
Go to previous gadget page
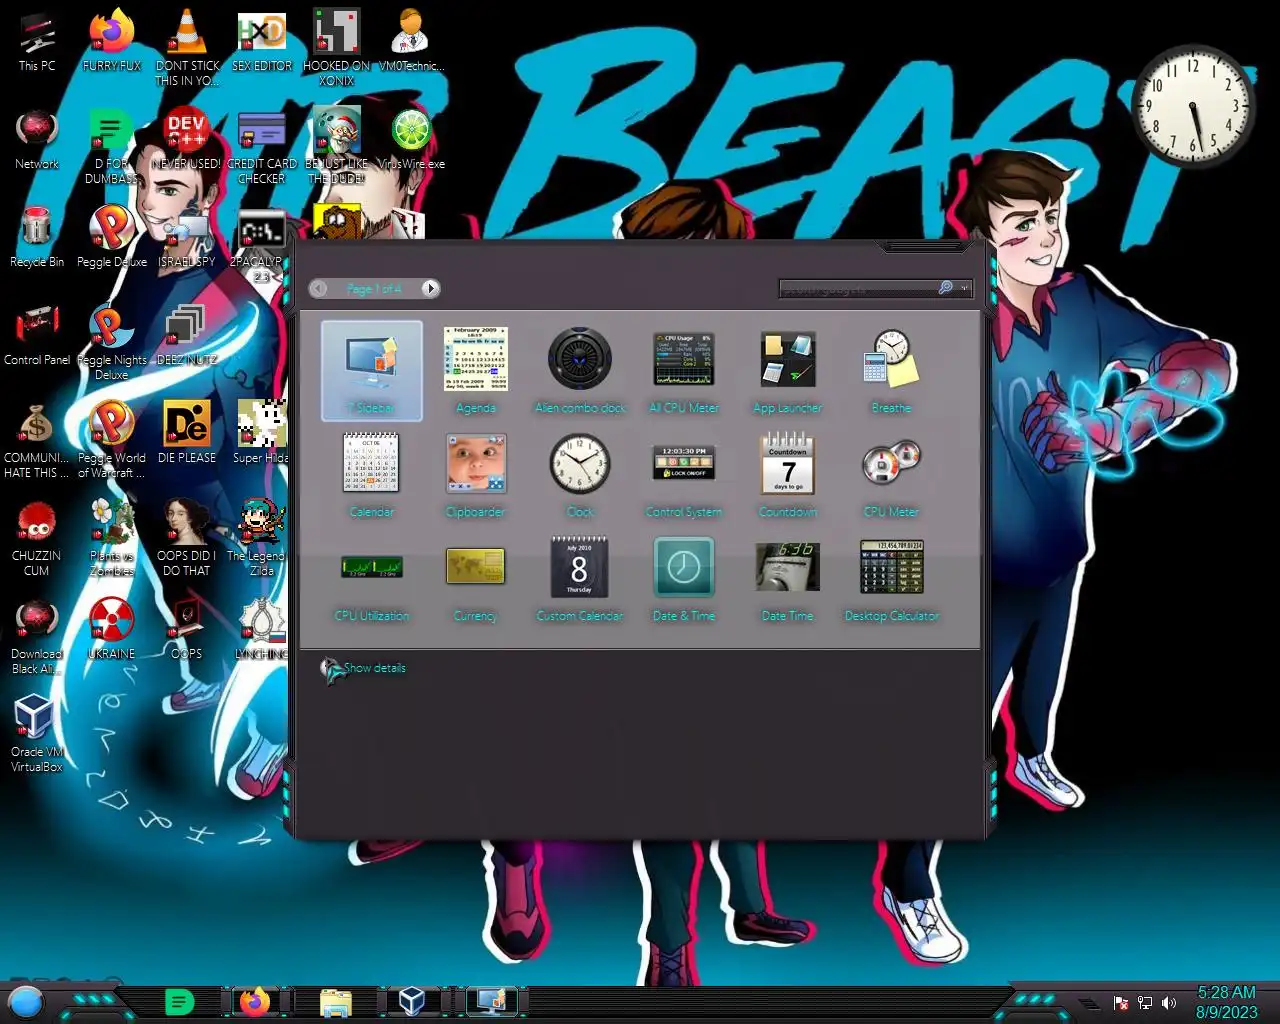coord(318,288)
